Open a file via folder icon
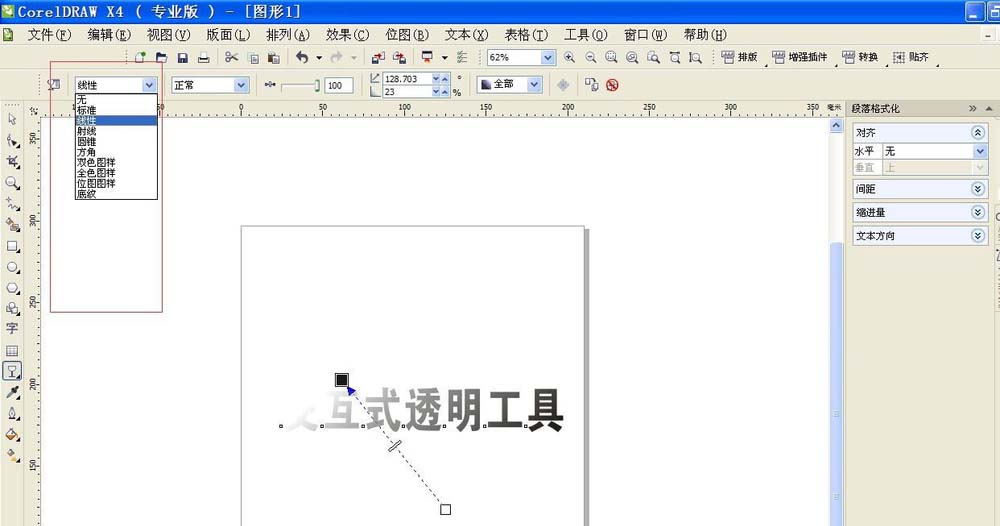Screen dimensions: 1000x526 click(161, 57)
